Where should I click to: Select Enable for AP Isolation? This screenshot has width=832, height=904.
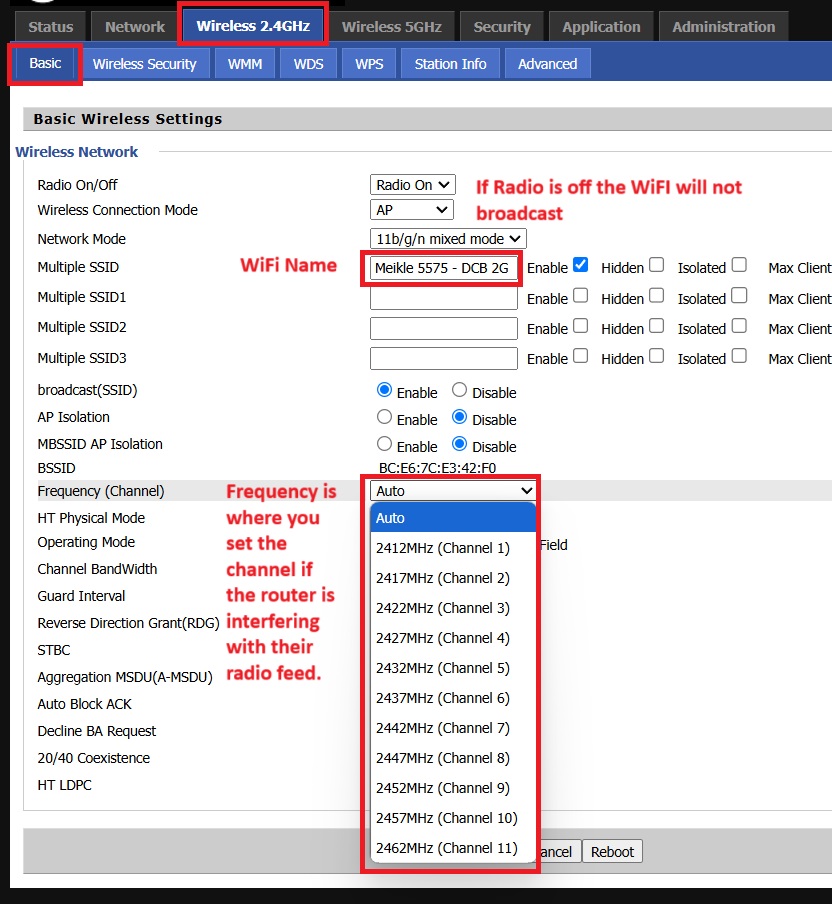click(384, 417)
